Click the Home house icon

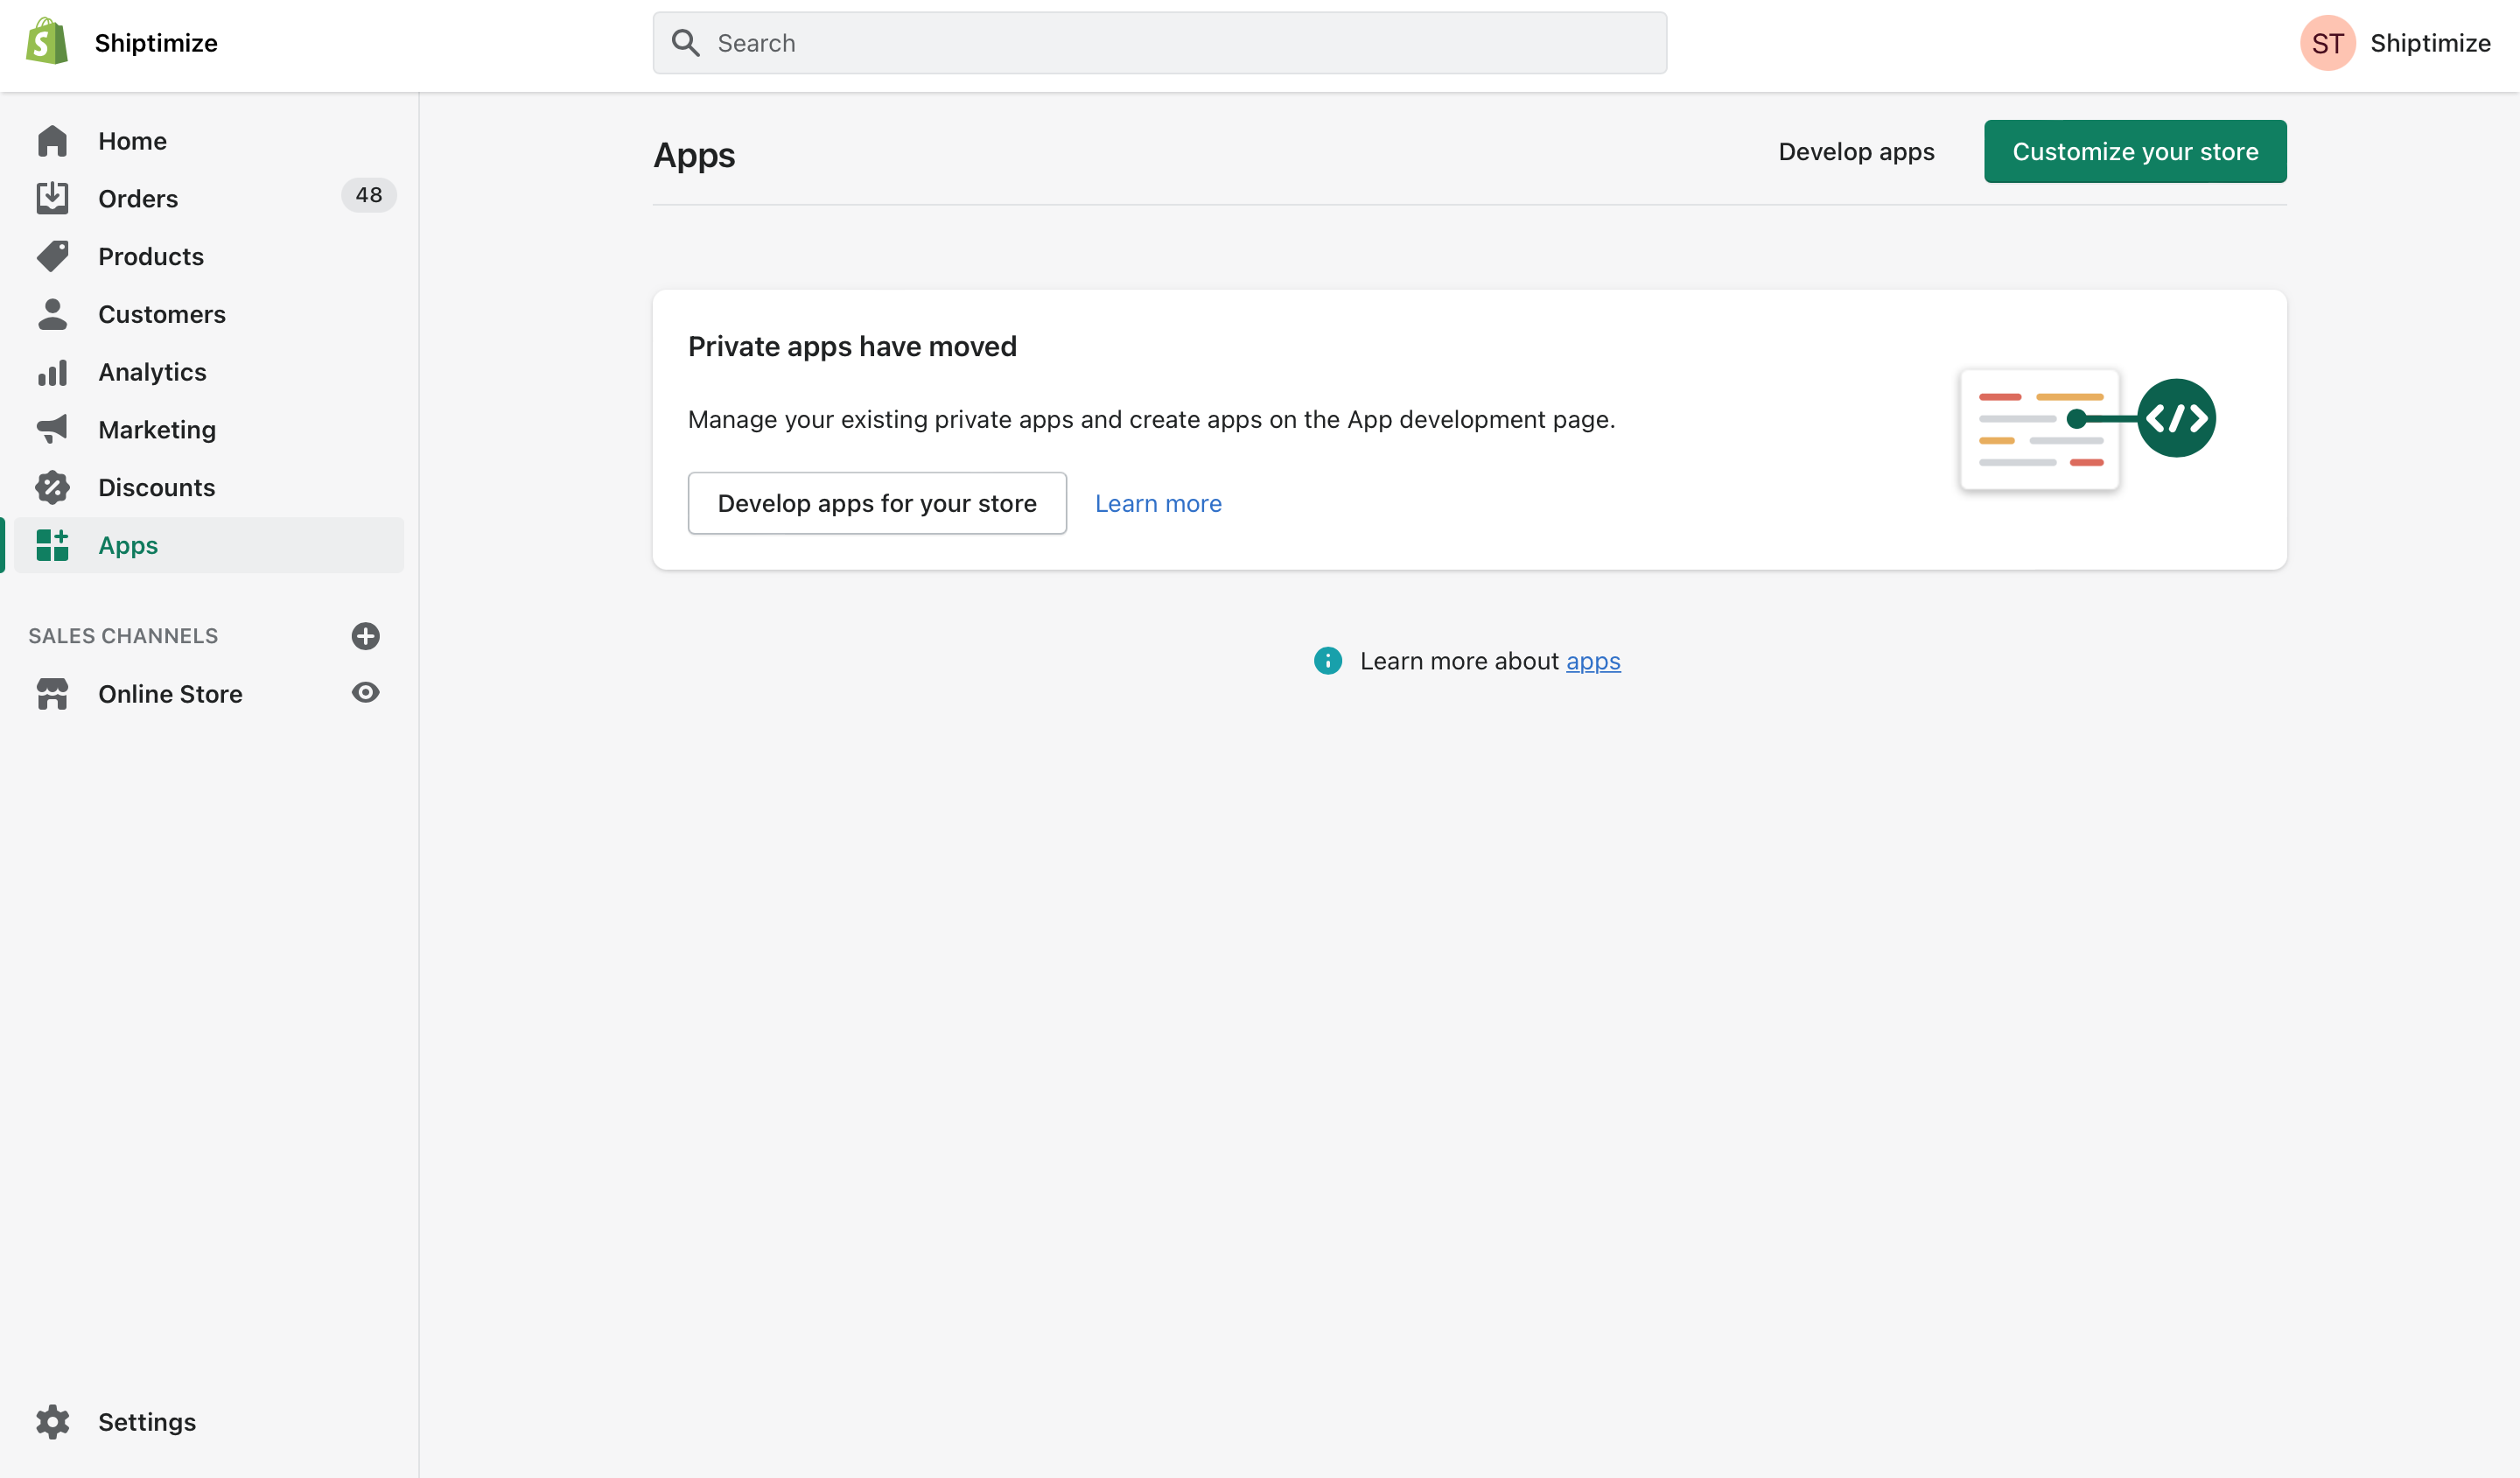coord(52,141)
